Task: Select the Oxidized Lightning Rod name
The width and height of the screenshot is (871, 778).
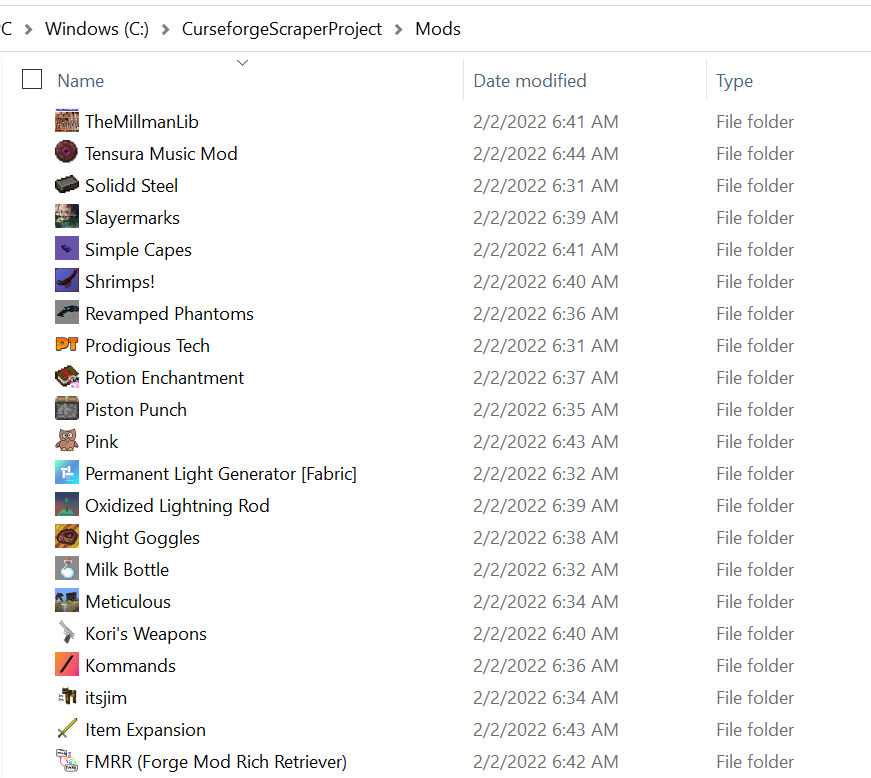Action: pyautogui.click(x=177, y=506)
